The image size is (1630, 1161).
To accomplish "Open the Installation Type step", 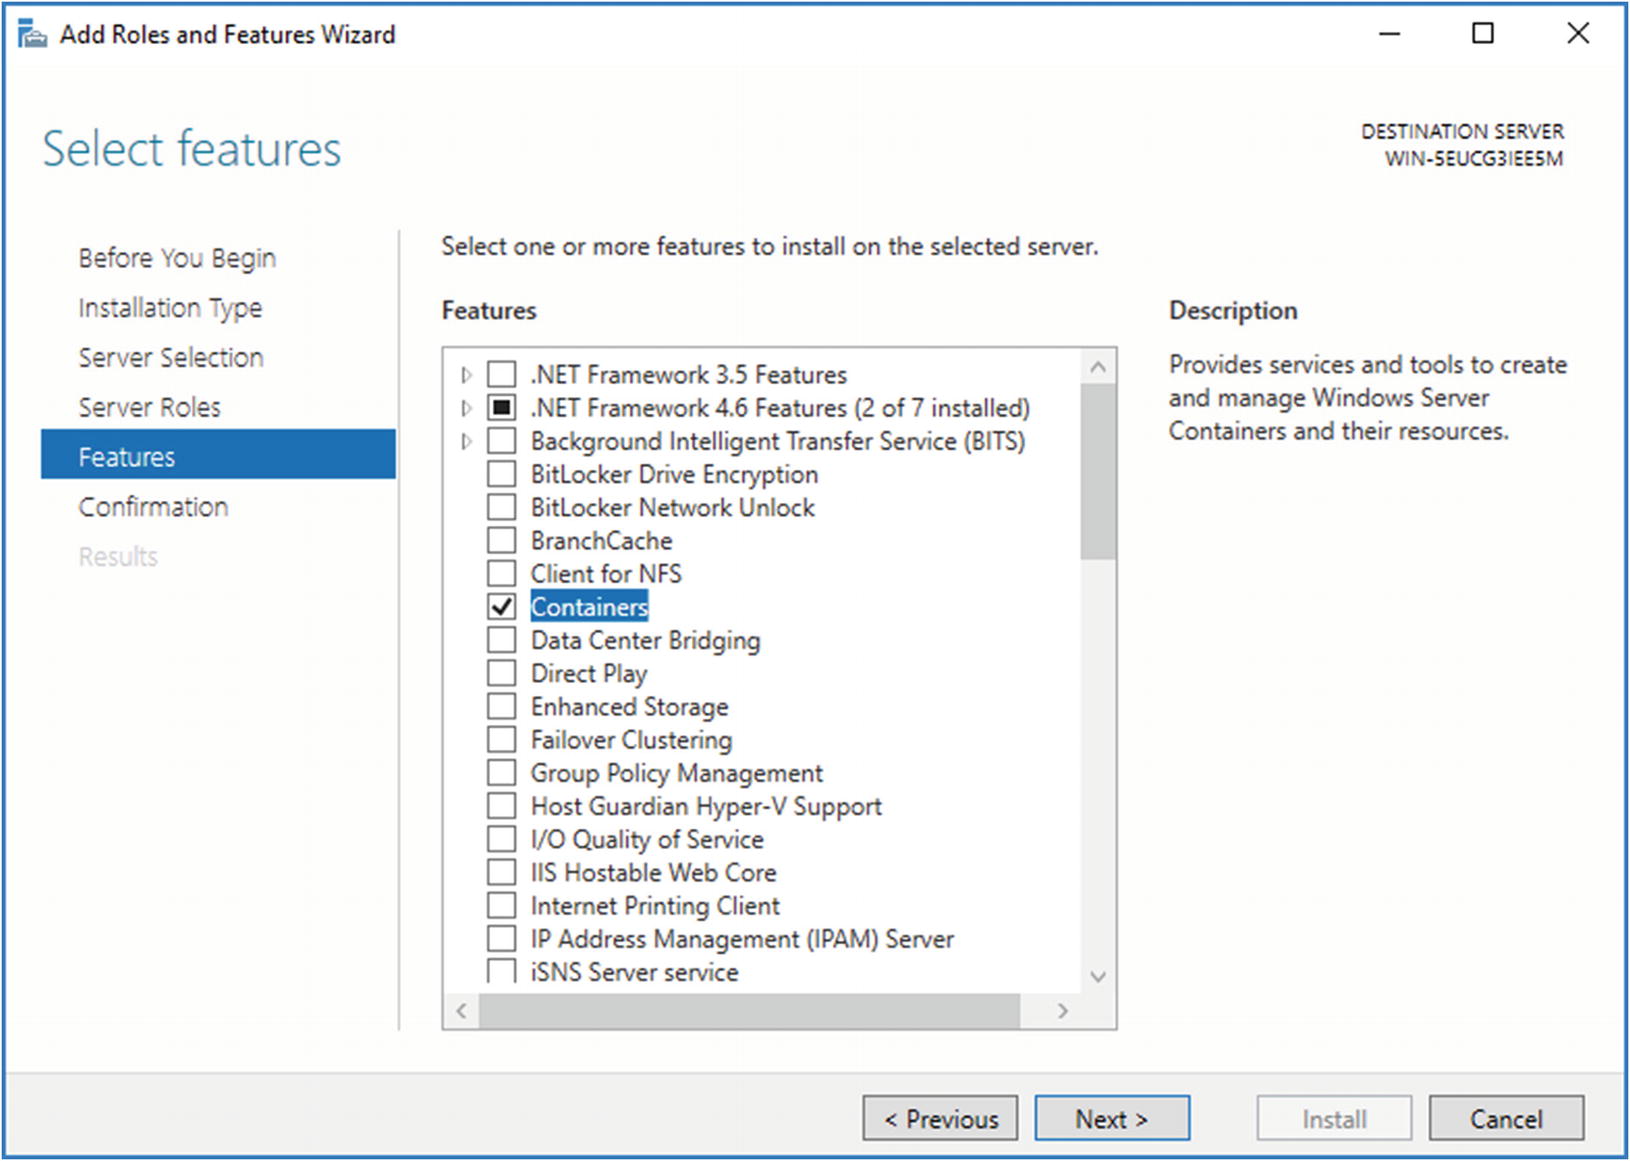I will 170,308.
